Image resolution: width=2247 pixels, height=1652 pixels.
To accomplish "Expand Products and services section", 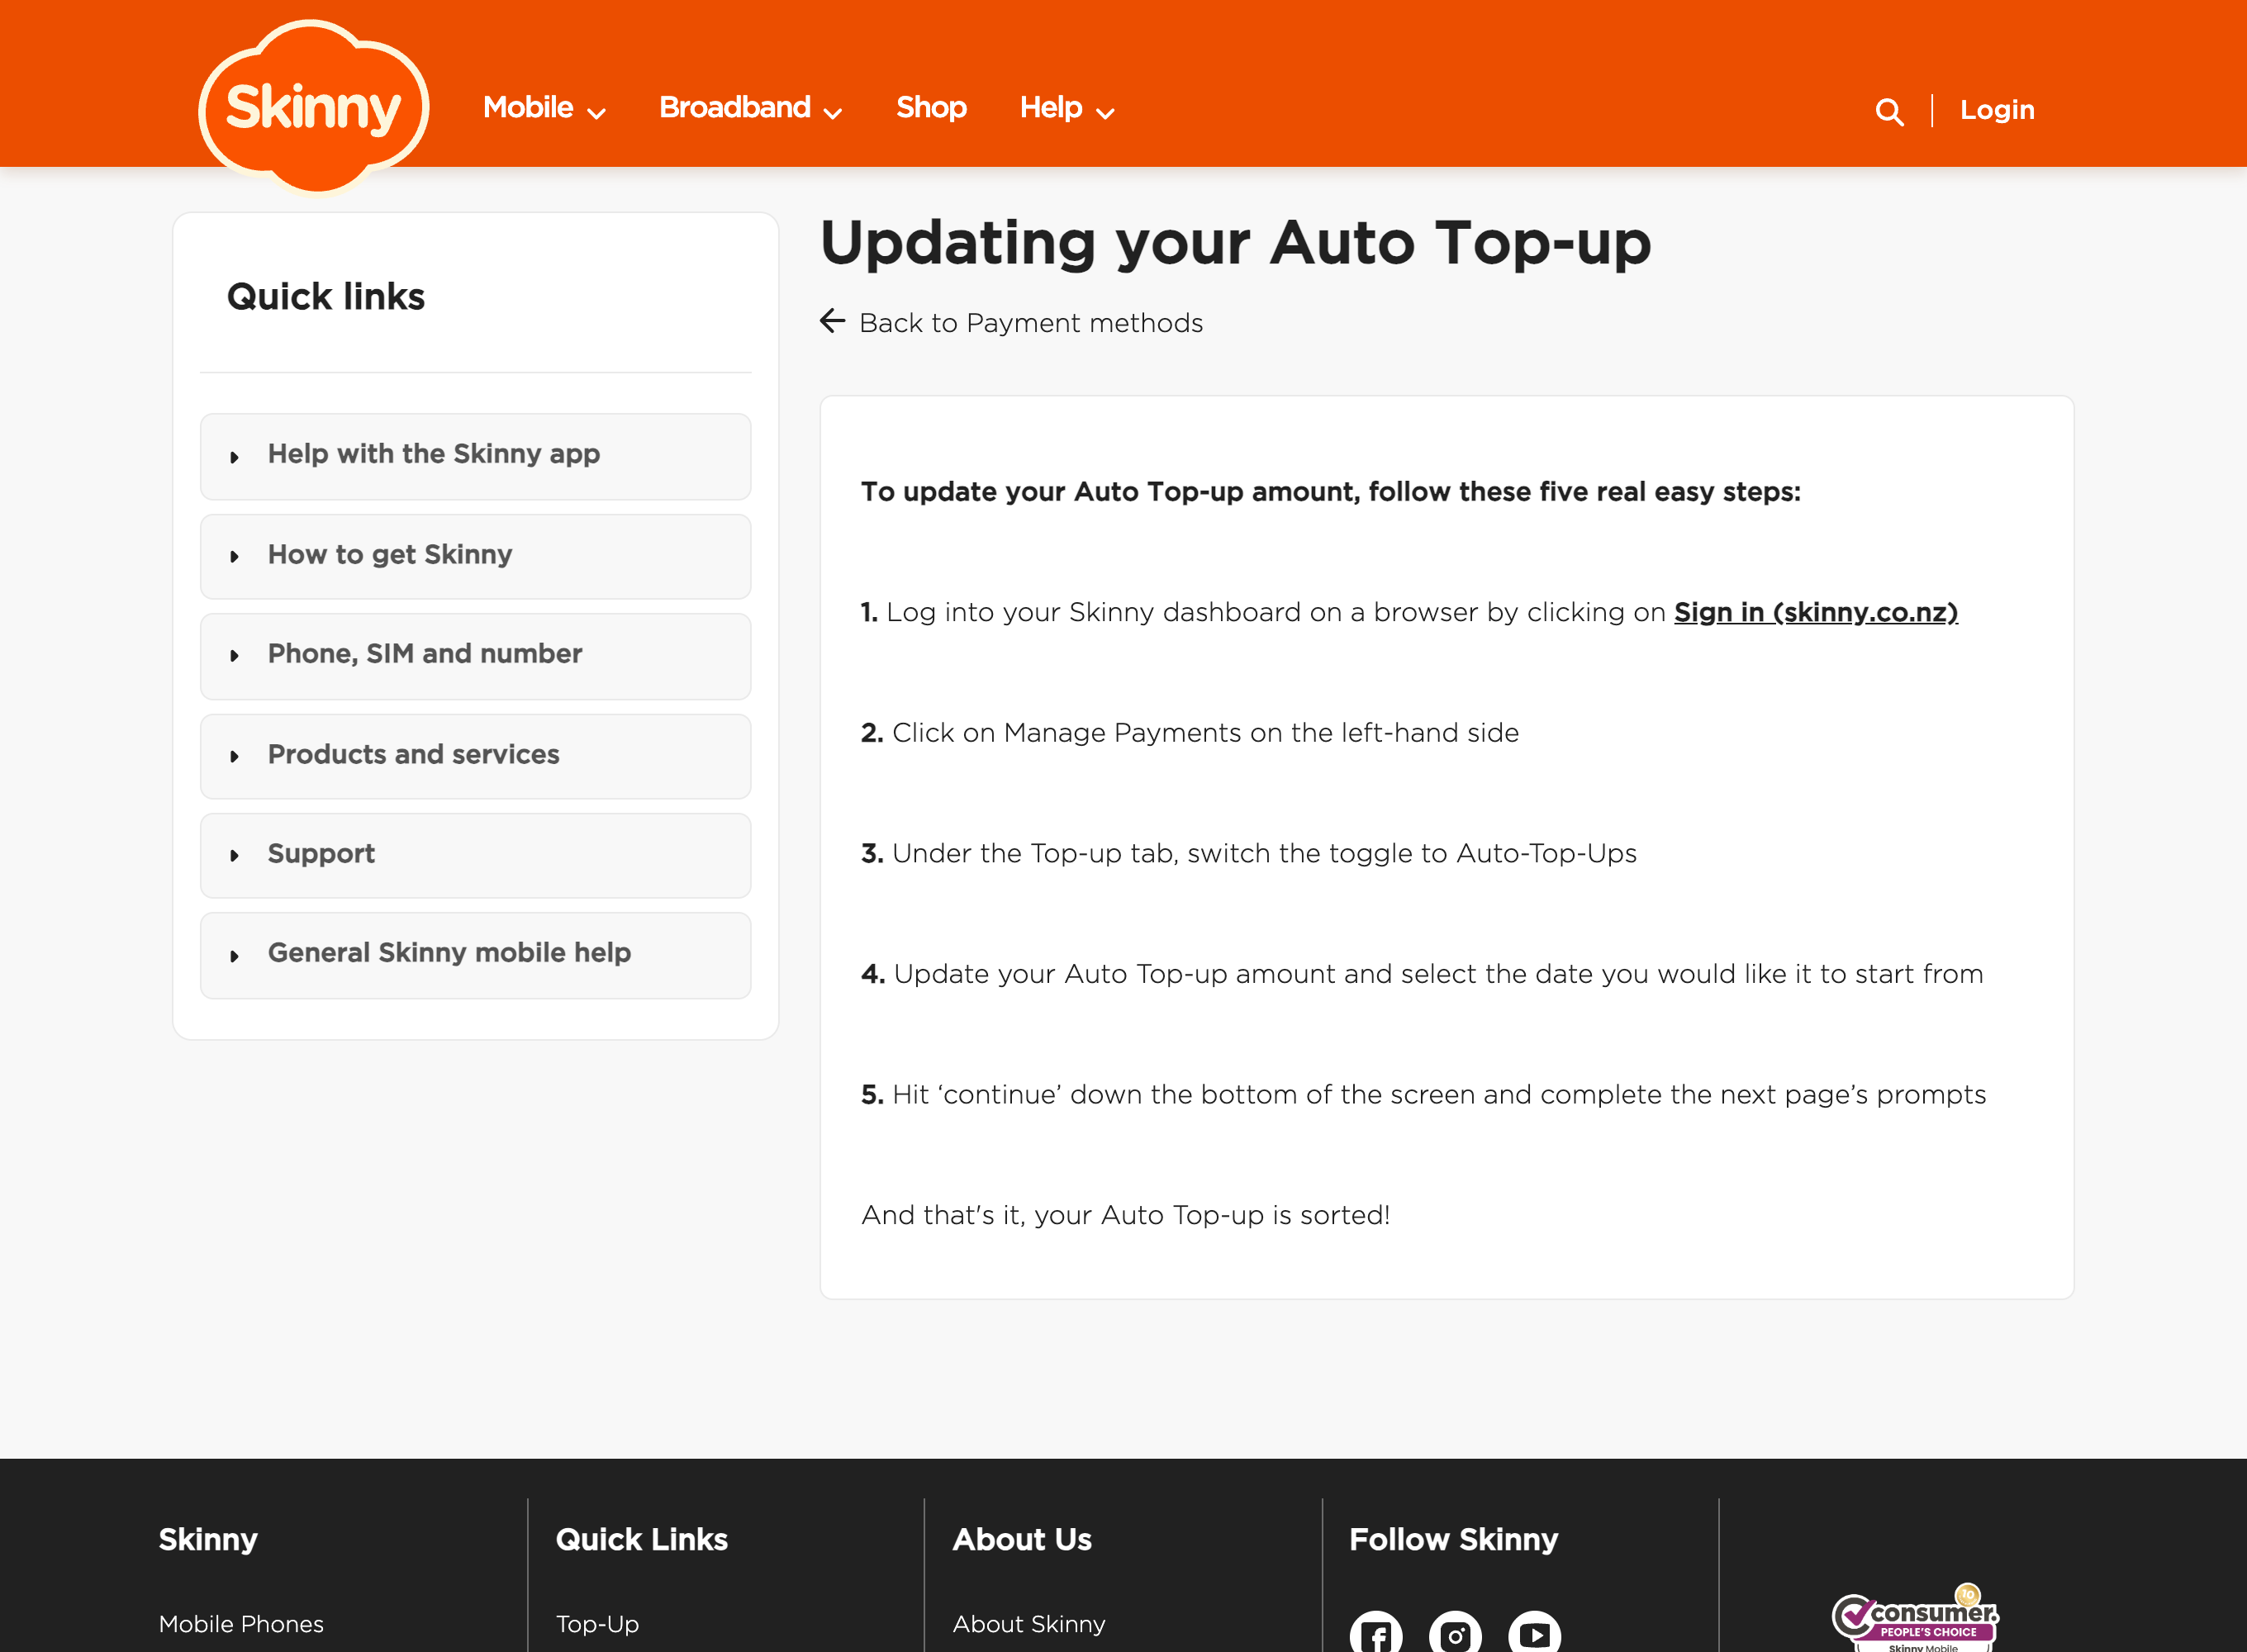I will coord(475,756).
